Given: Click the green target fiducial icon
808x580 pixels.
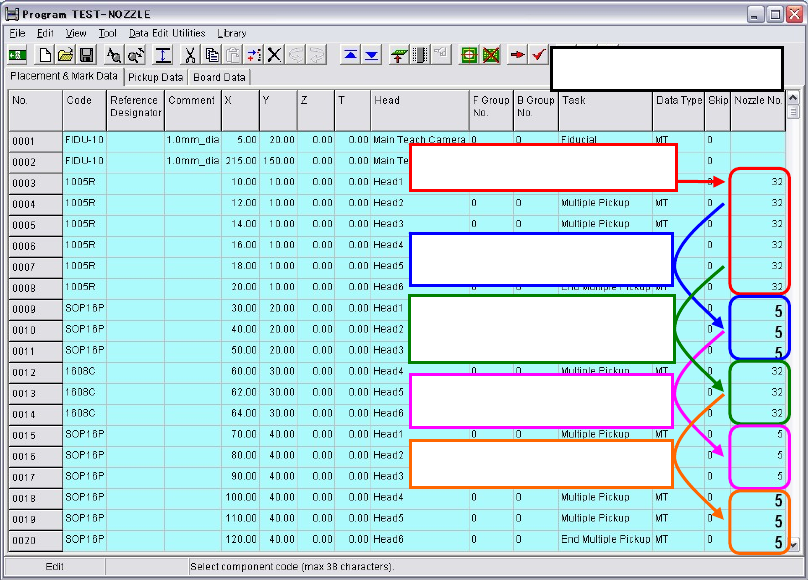Looking at the screenshot, I should [469, 55].
